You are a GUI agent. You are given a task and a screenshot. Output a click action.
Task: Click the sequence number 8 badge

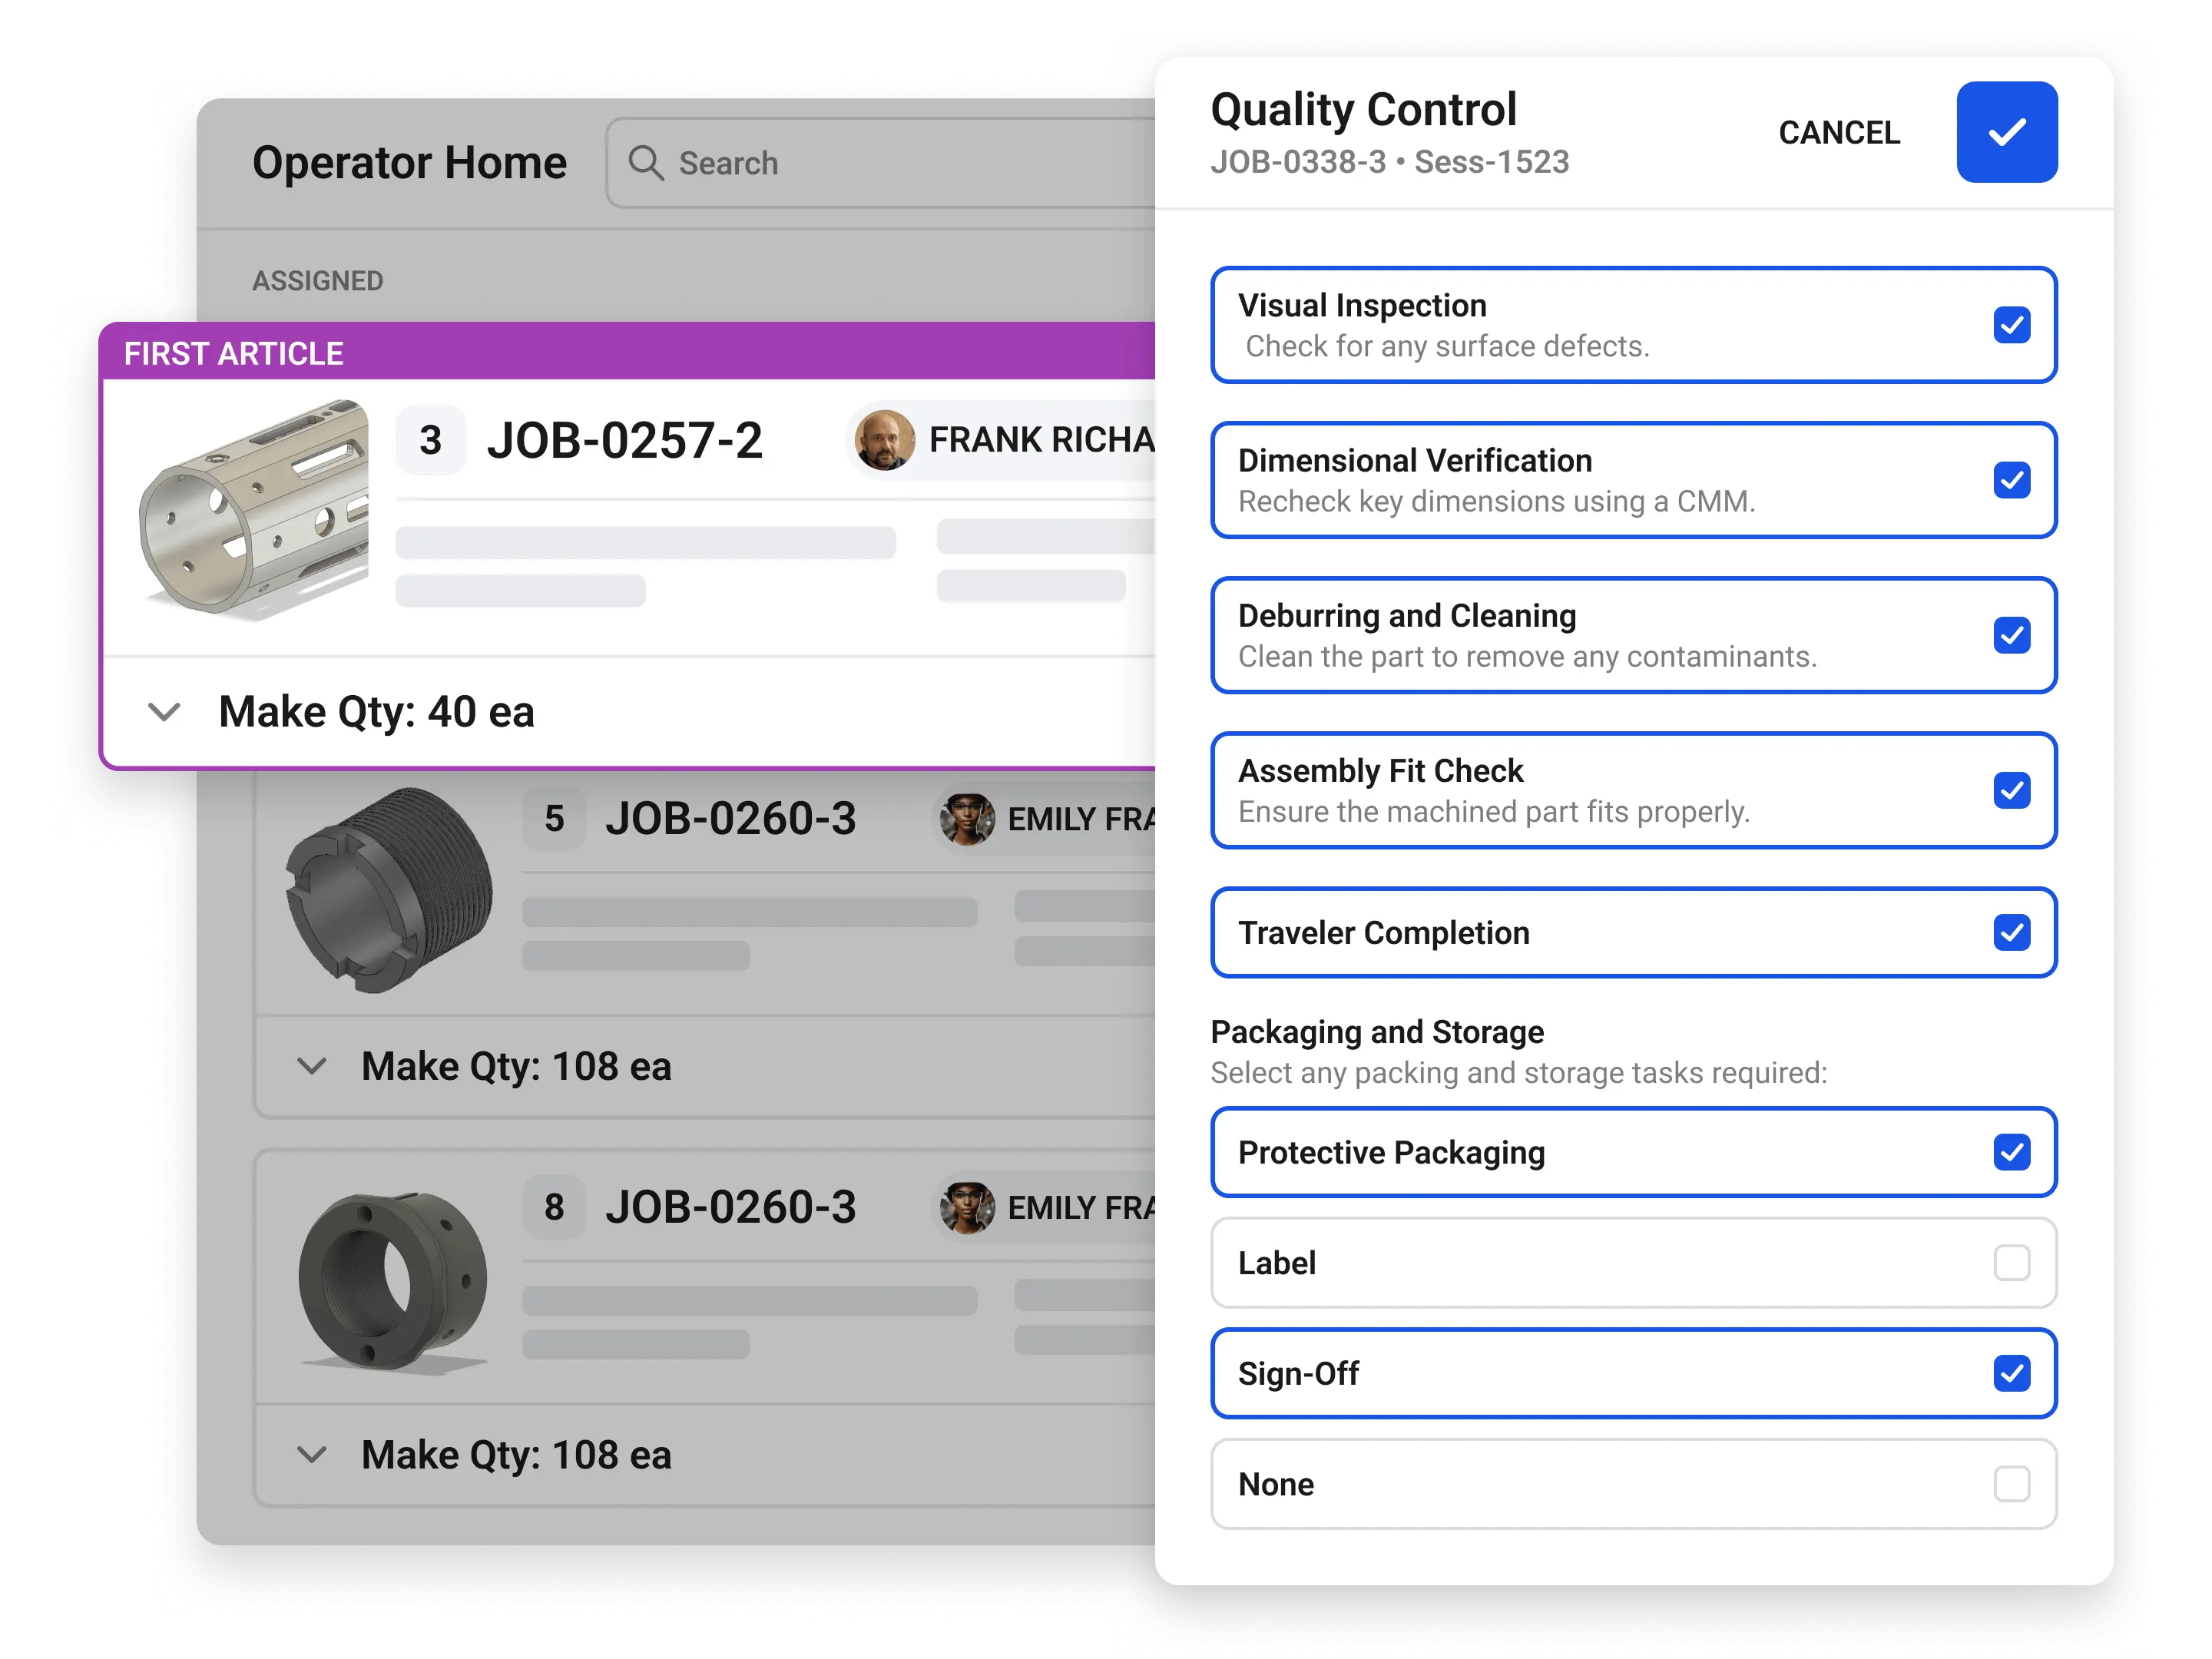pos(554,1207)
